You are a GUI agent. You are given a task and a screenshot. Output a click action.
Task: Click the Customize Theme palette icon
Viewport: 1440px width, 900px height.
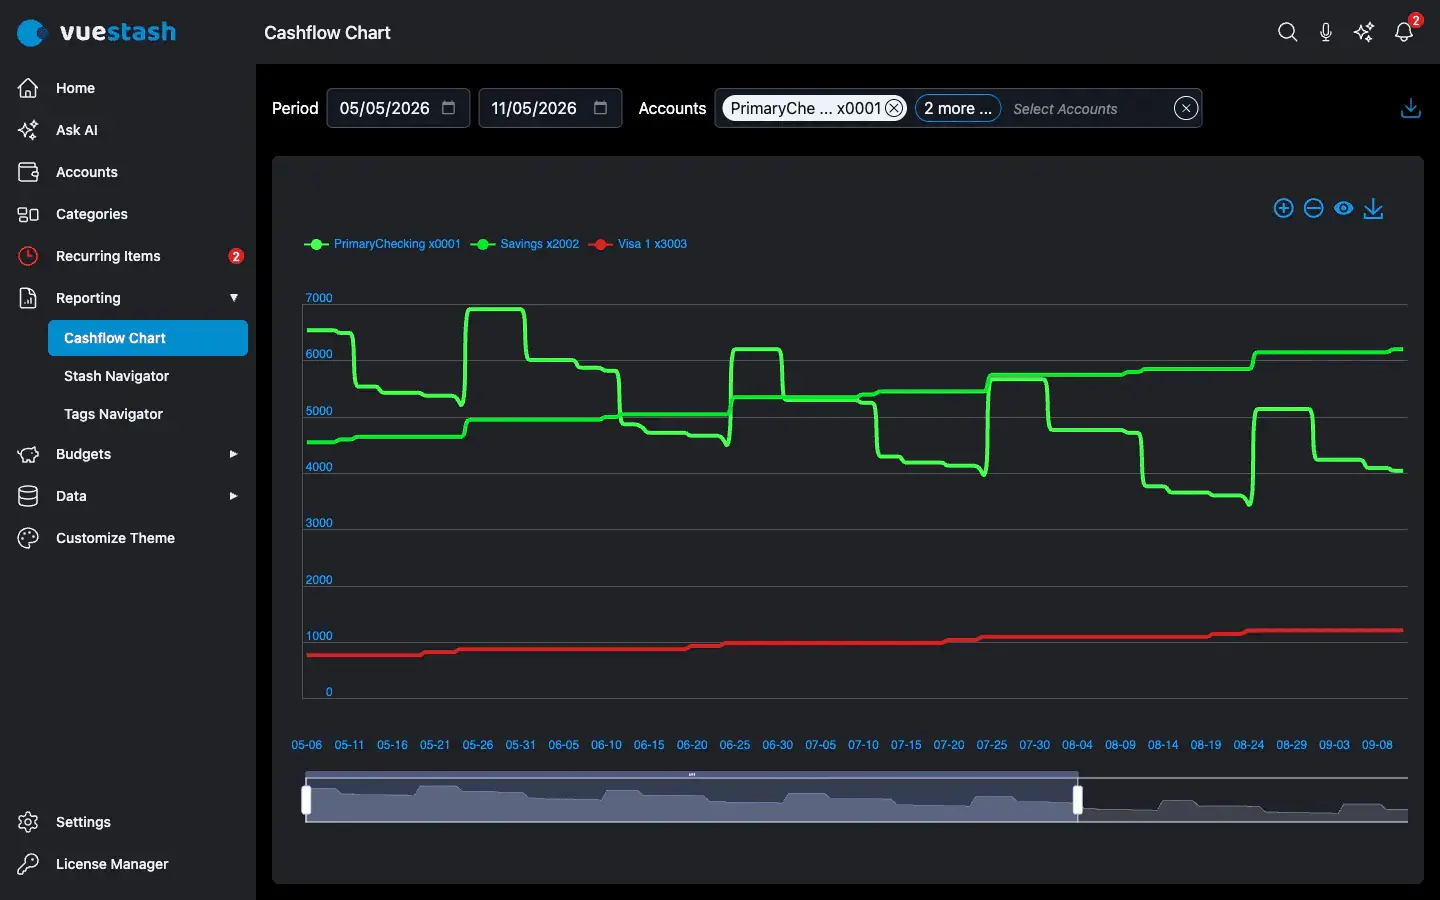pyautogui.click(x=28, y=538)
